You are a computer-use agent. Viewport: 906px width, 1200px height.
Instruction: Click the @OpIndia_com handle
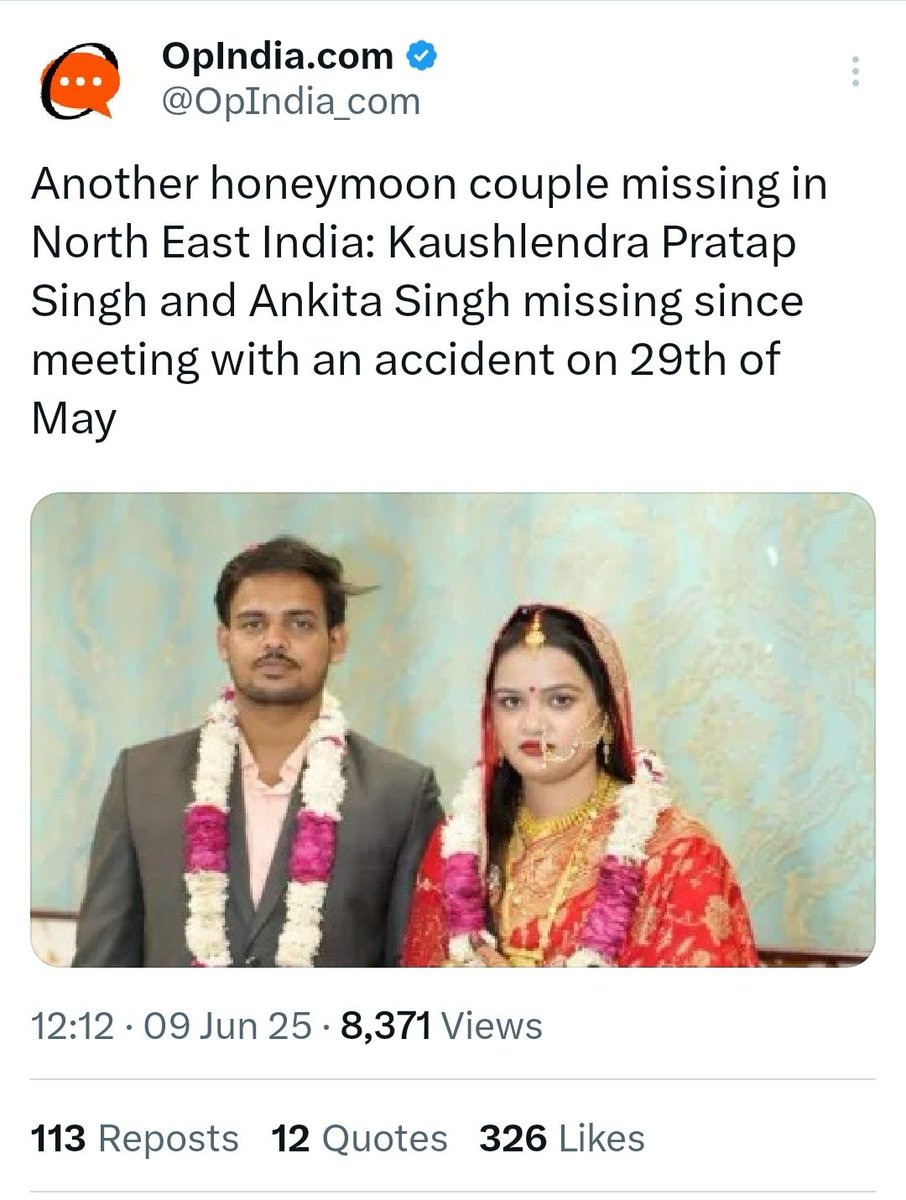(290, 101)
